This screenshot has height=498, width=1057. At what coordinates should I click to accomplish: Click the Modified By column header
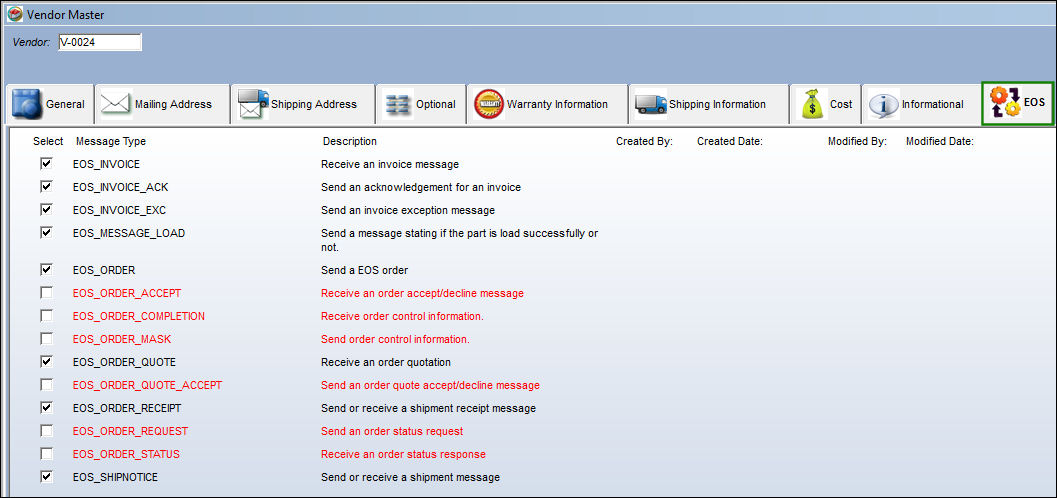pos(857,142)
